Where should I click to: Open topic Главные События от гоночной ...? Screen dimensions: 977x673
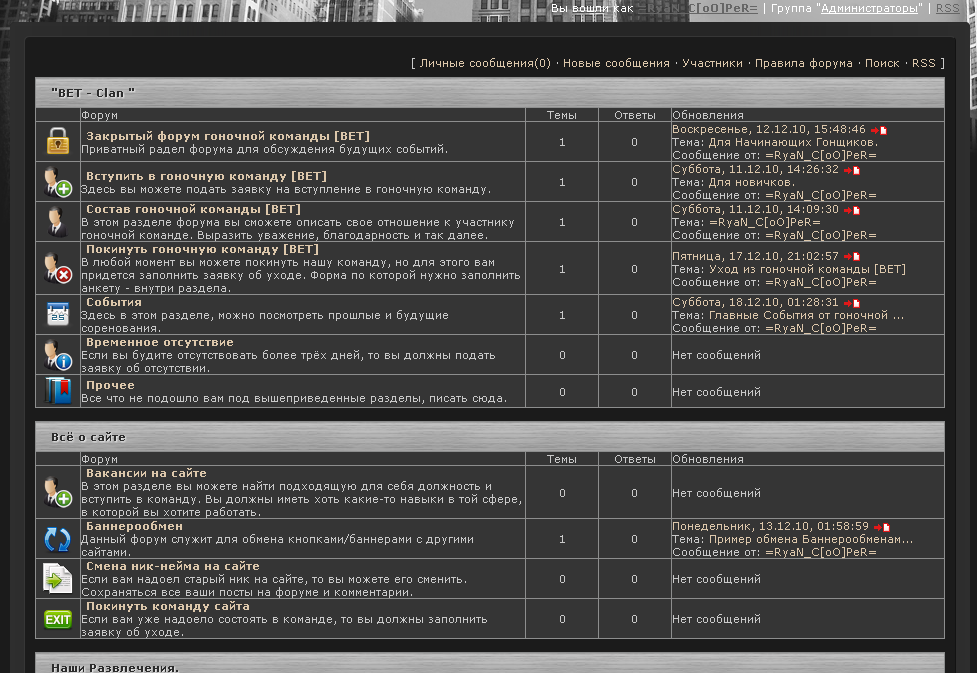pyautogui.click(x=806, y=315)
